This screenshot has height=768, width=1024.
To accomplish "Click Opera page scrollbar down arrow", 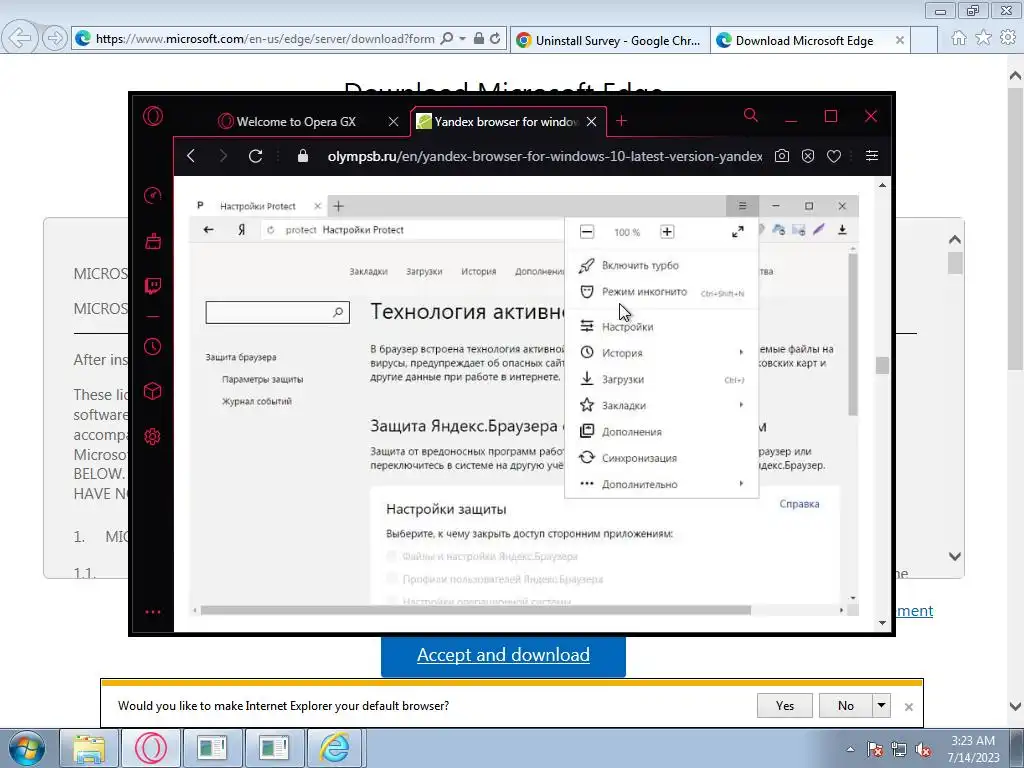I will pos(882,623).
